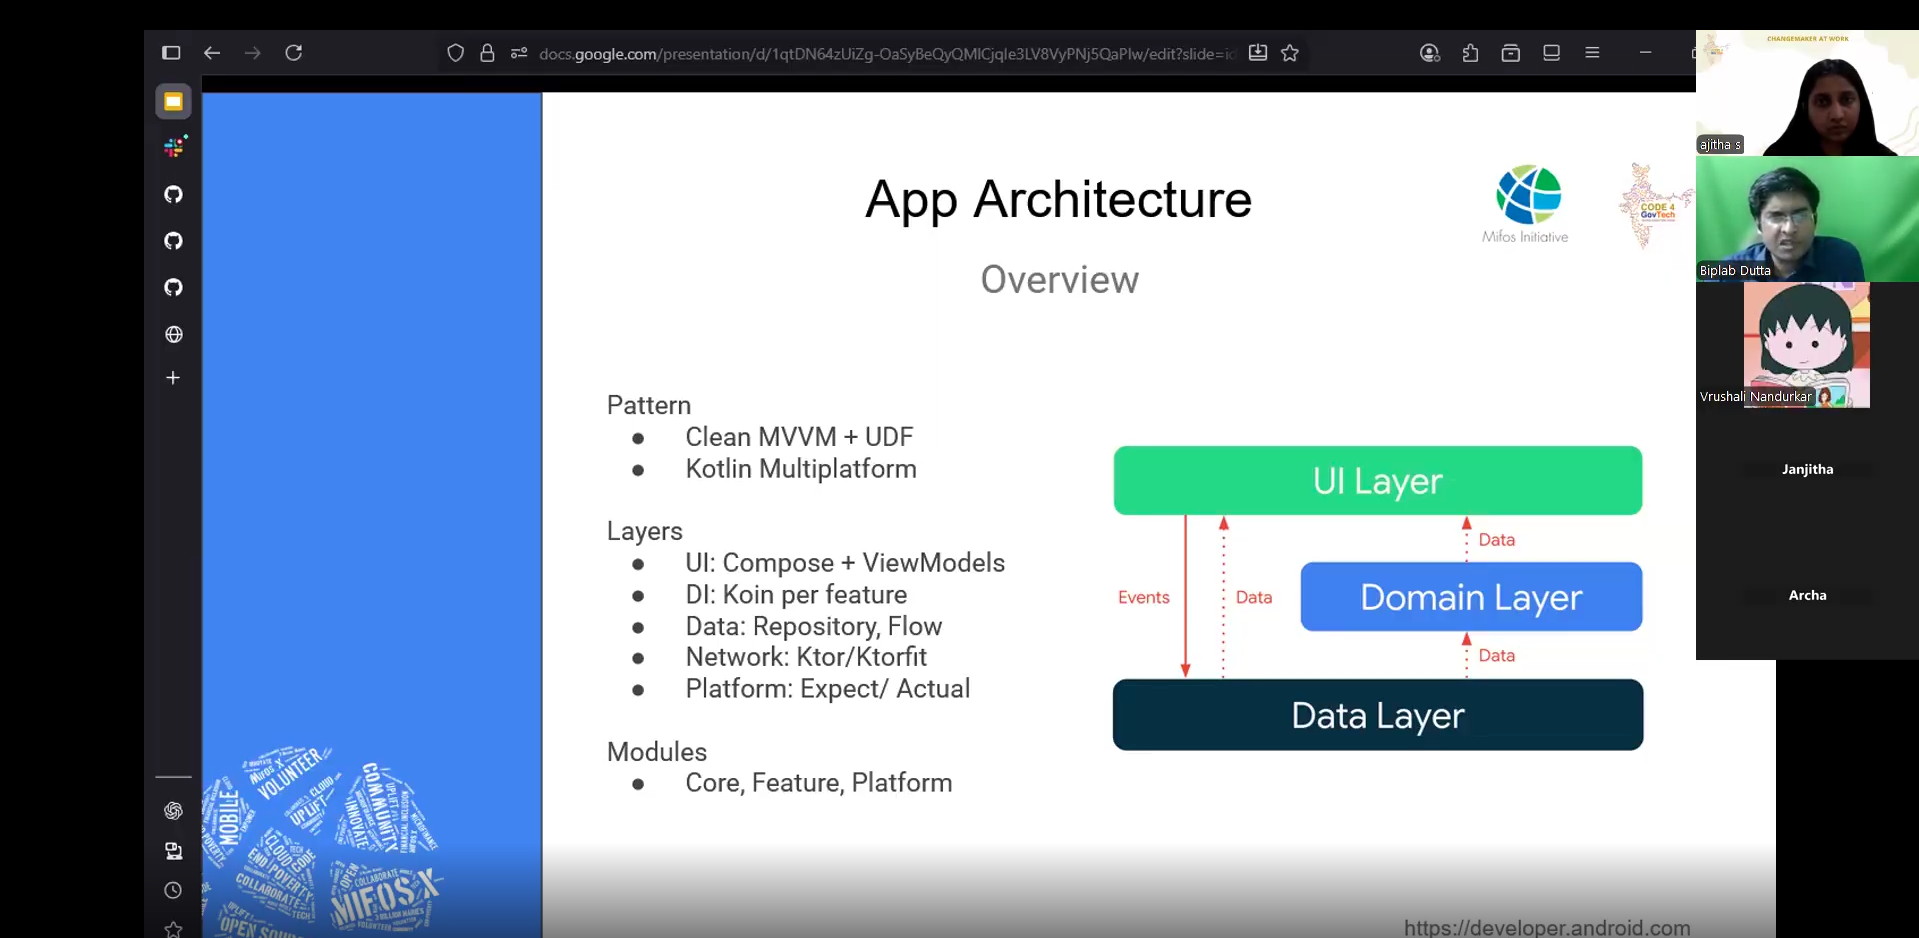
Task: Reload the current page
Action: [293, 53]
